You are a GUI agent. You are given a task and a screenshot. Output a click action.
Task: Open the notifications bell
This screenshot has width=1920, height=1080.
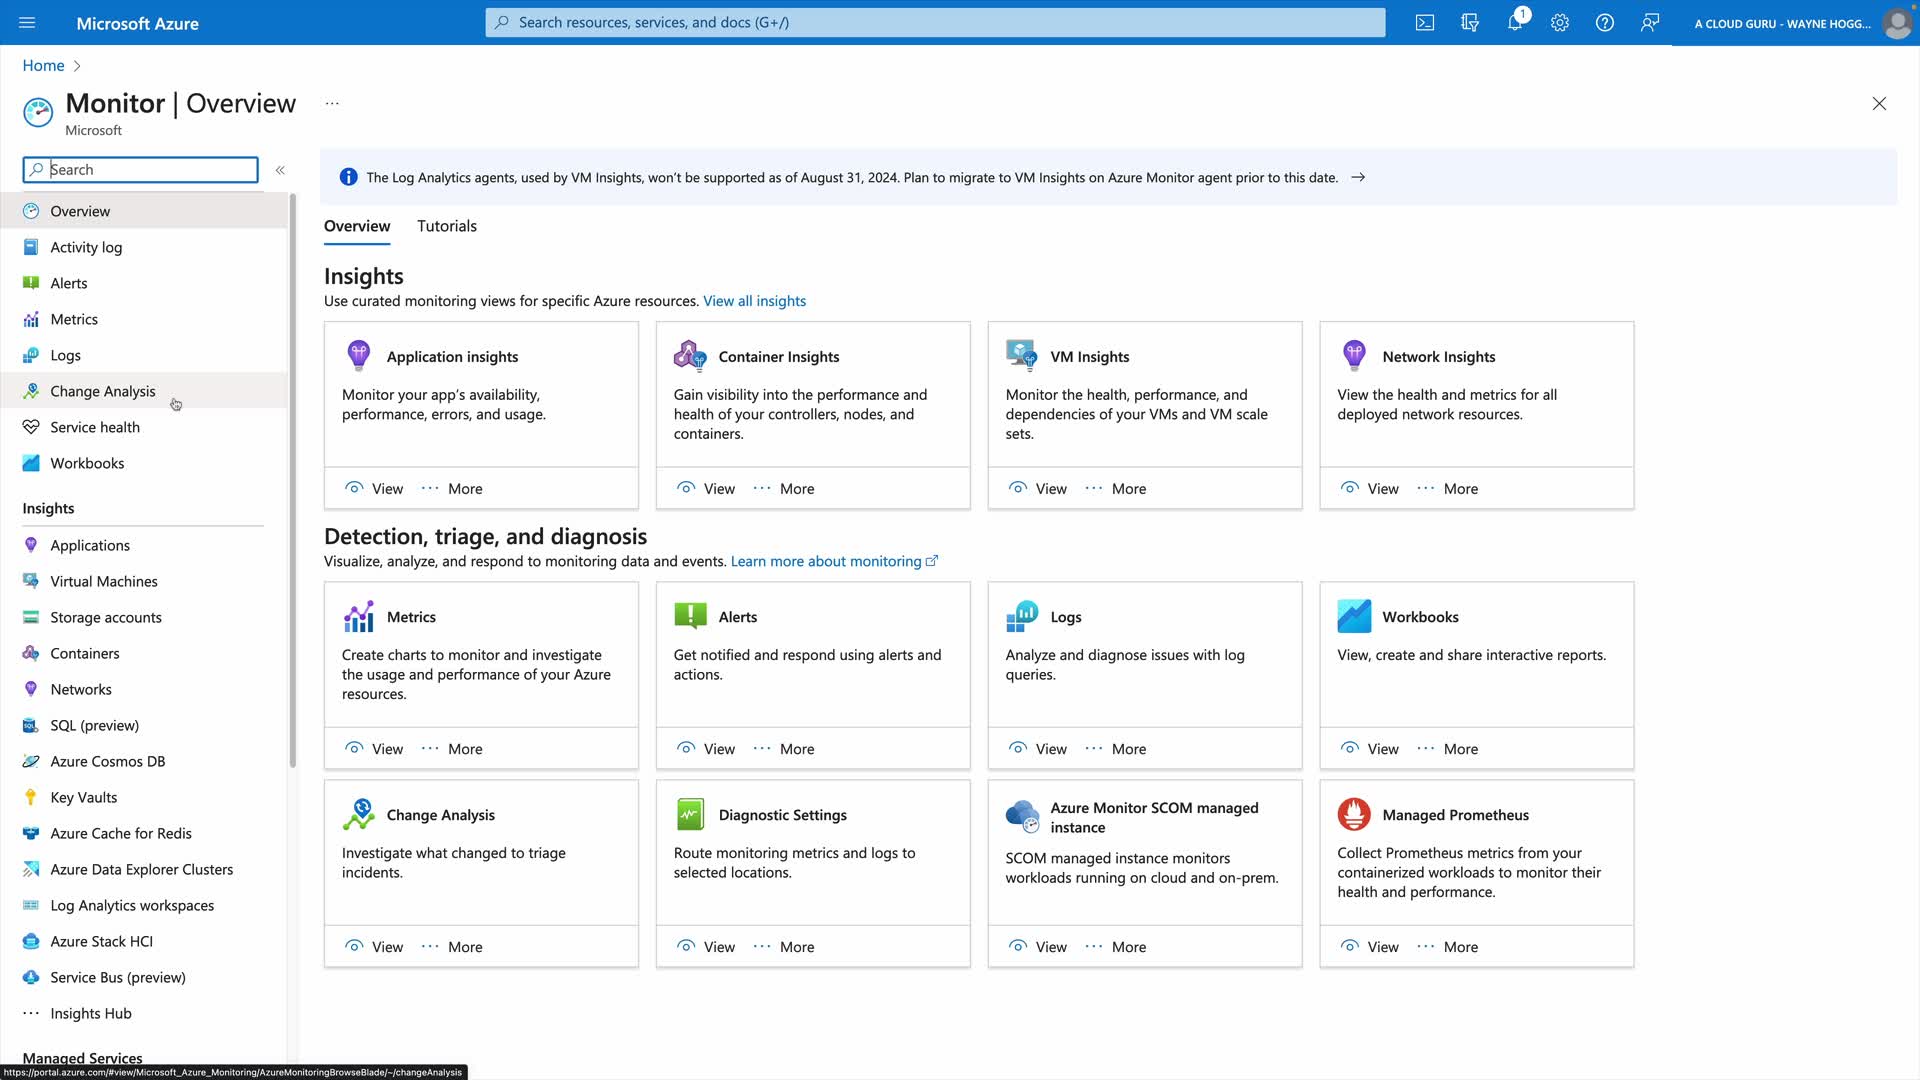[x=1515, y=22]
